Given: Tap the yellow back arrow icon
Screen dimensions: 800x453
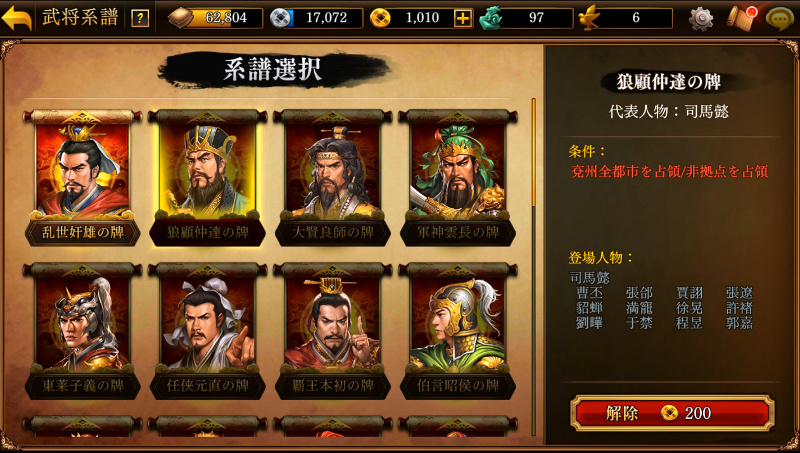Looking at the screenshot, I should tap(17, 18).
